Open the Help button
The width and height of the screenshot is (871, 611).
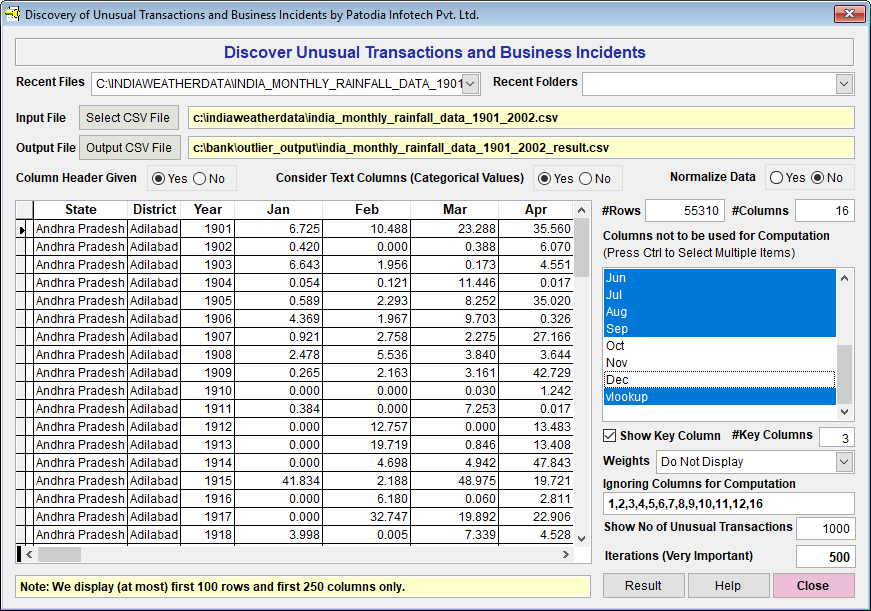(x=728, y=586)
